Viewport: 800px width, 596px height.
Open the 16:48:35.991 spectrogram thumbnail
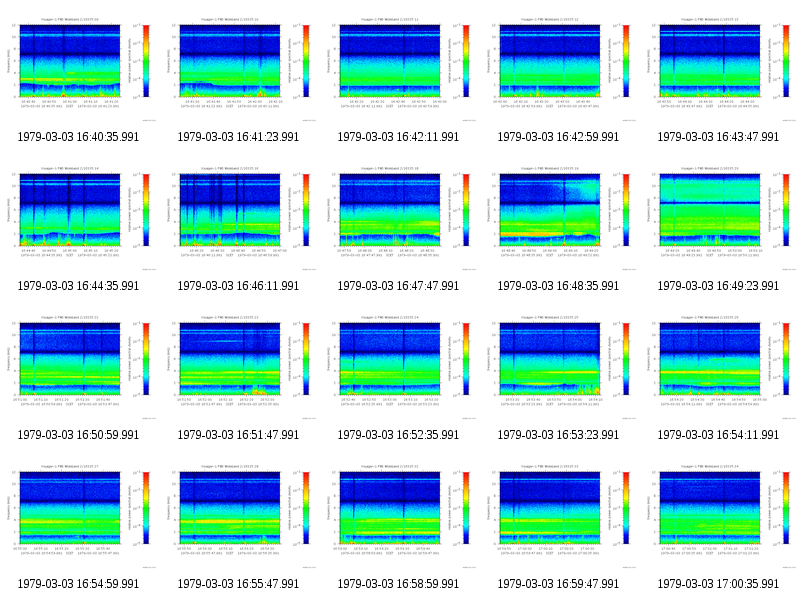[558, 217]
